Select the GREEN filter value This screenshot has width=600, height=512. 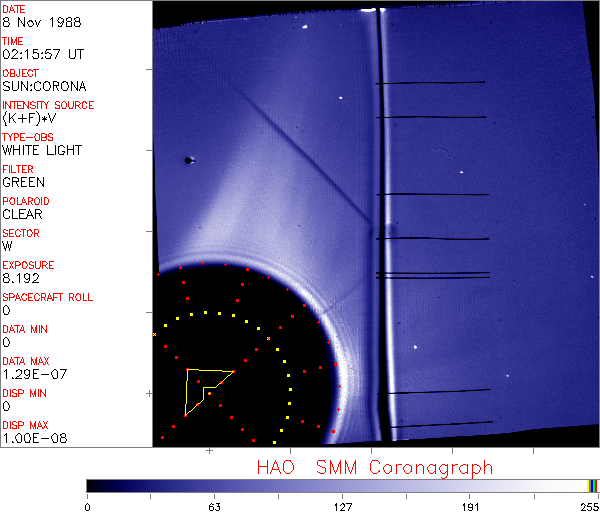23,182
